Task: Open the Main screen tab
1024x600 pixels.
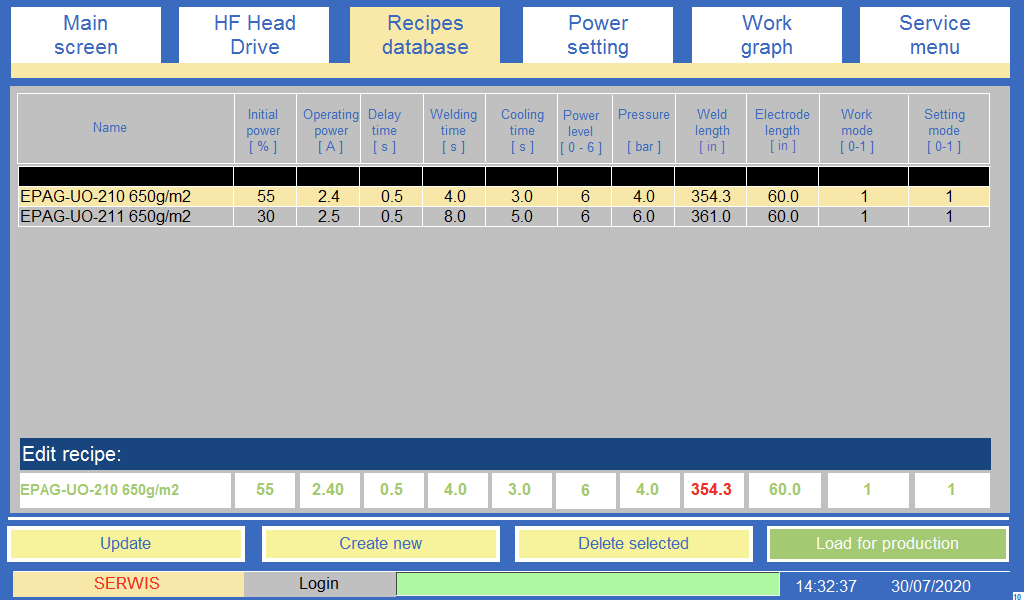Action: 85,35
